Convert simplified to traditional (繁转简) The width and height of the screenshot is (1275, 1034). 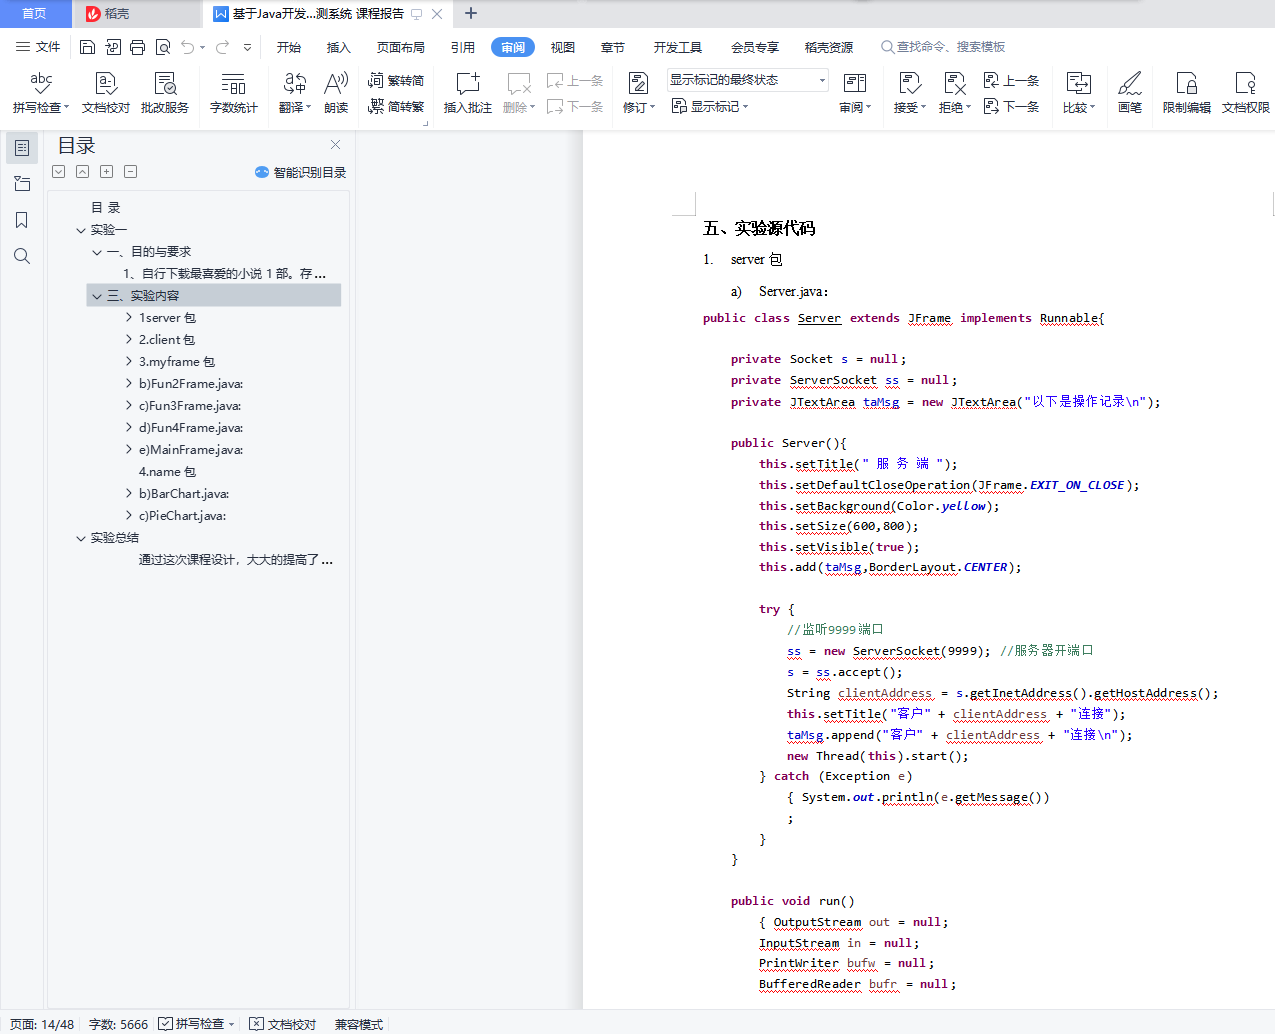point(396,80)
